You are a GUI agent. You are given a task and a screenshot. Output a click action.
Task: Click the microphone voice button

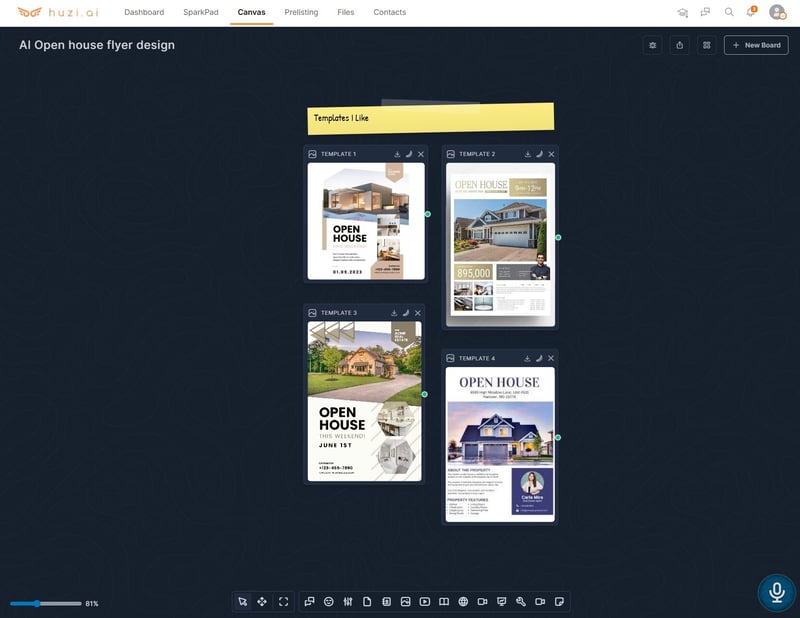[776, 592]
